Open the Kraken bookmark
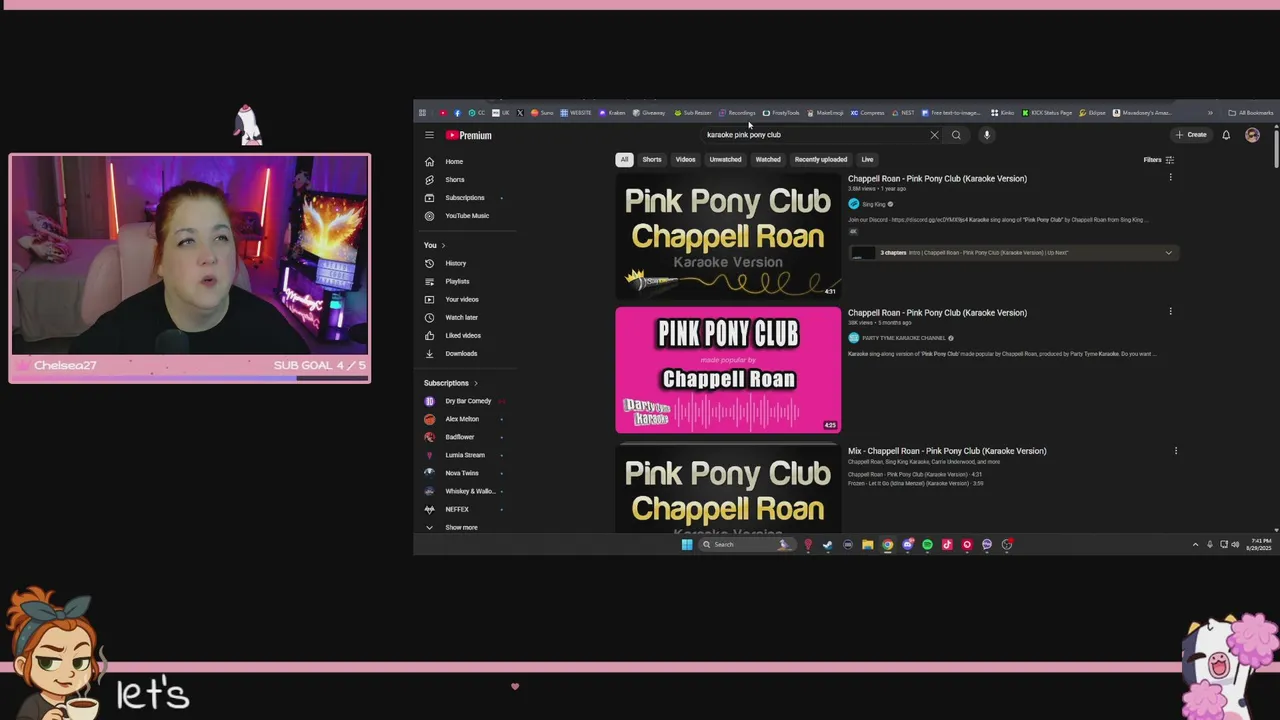The image size is (1280, 720). point(612,113)
